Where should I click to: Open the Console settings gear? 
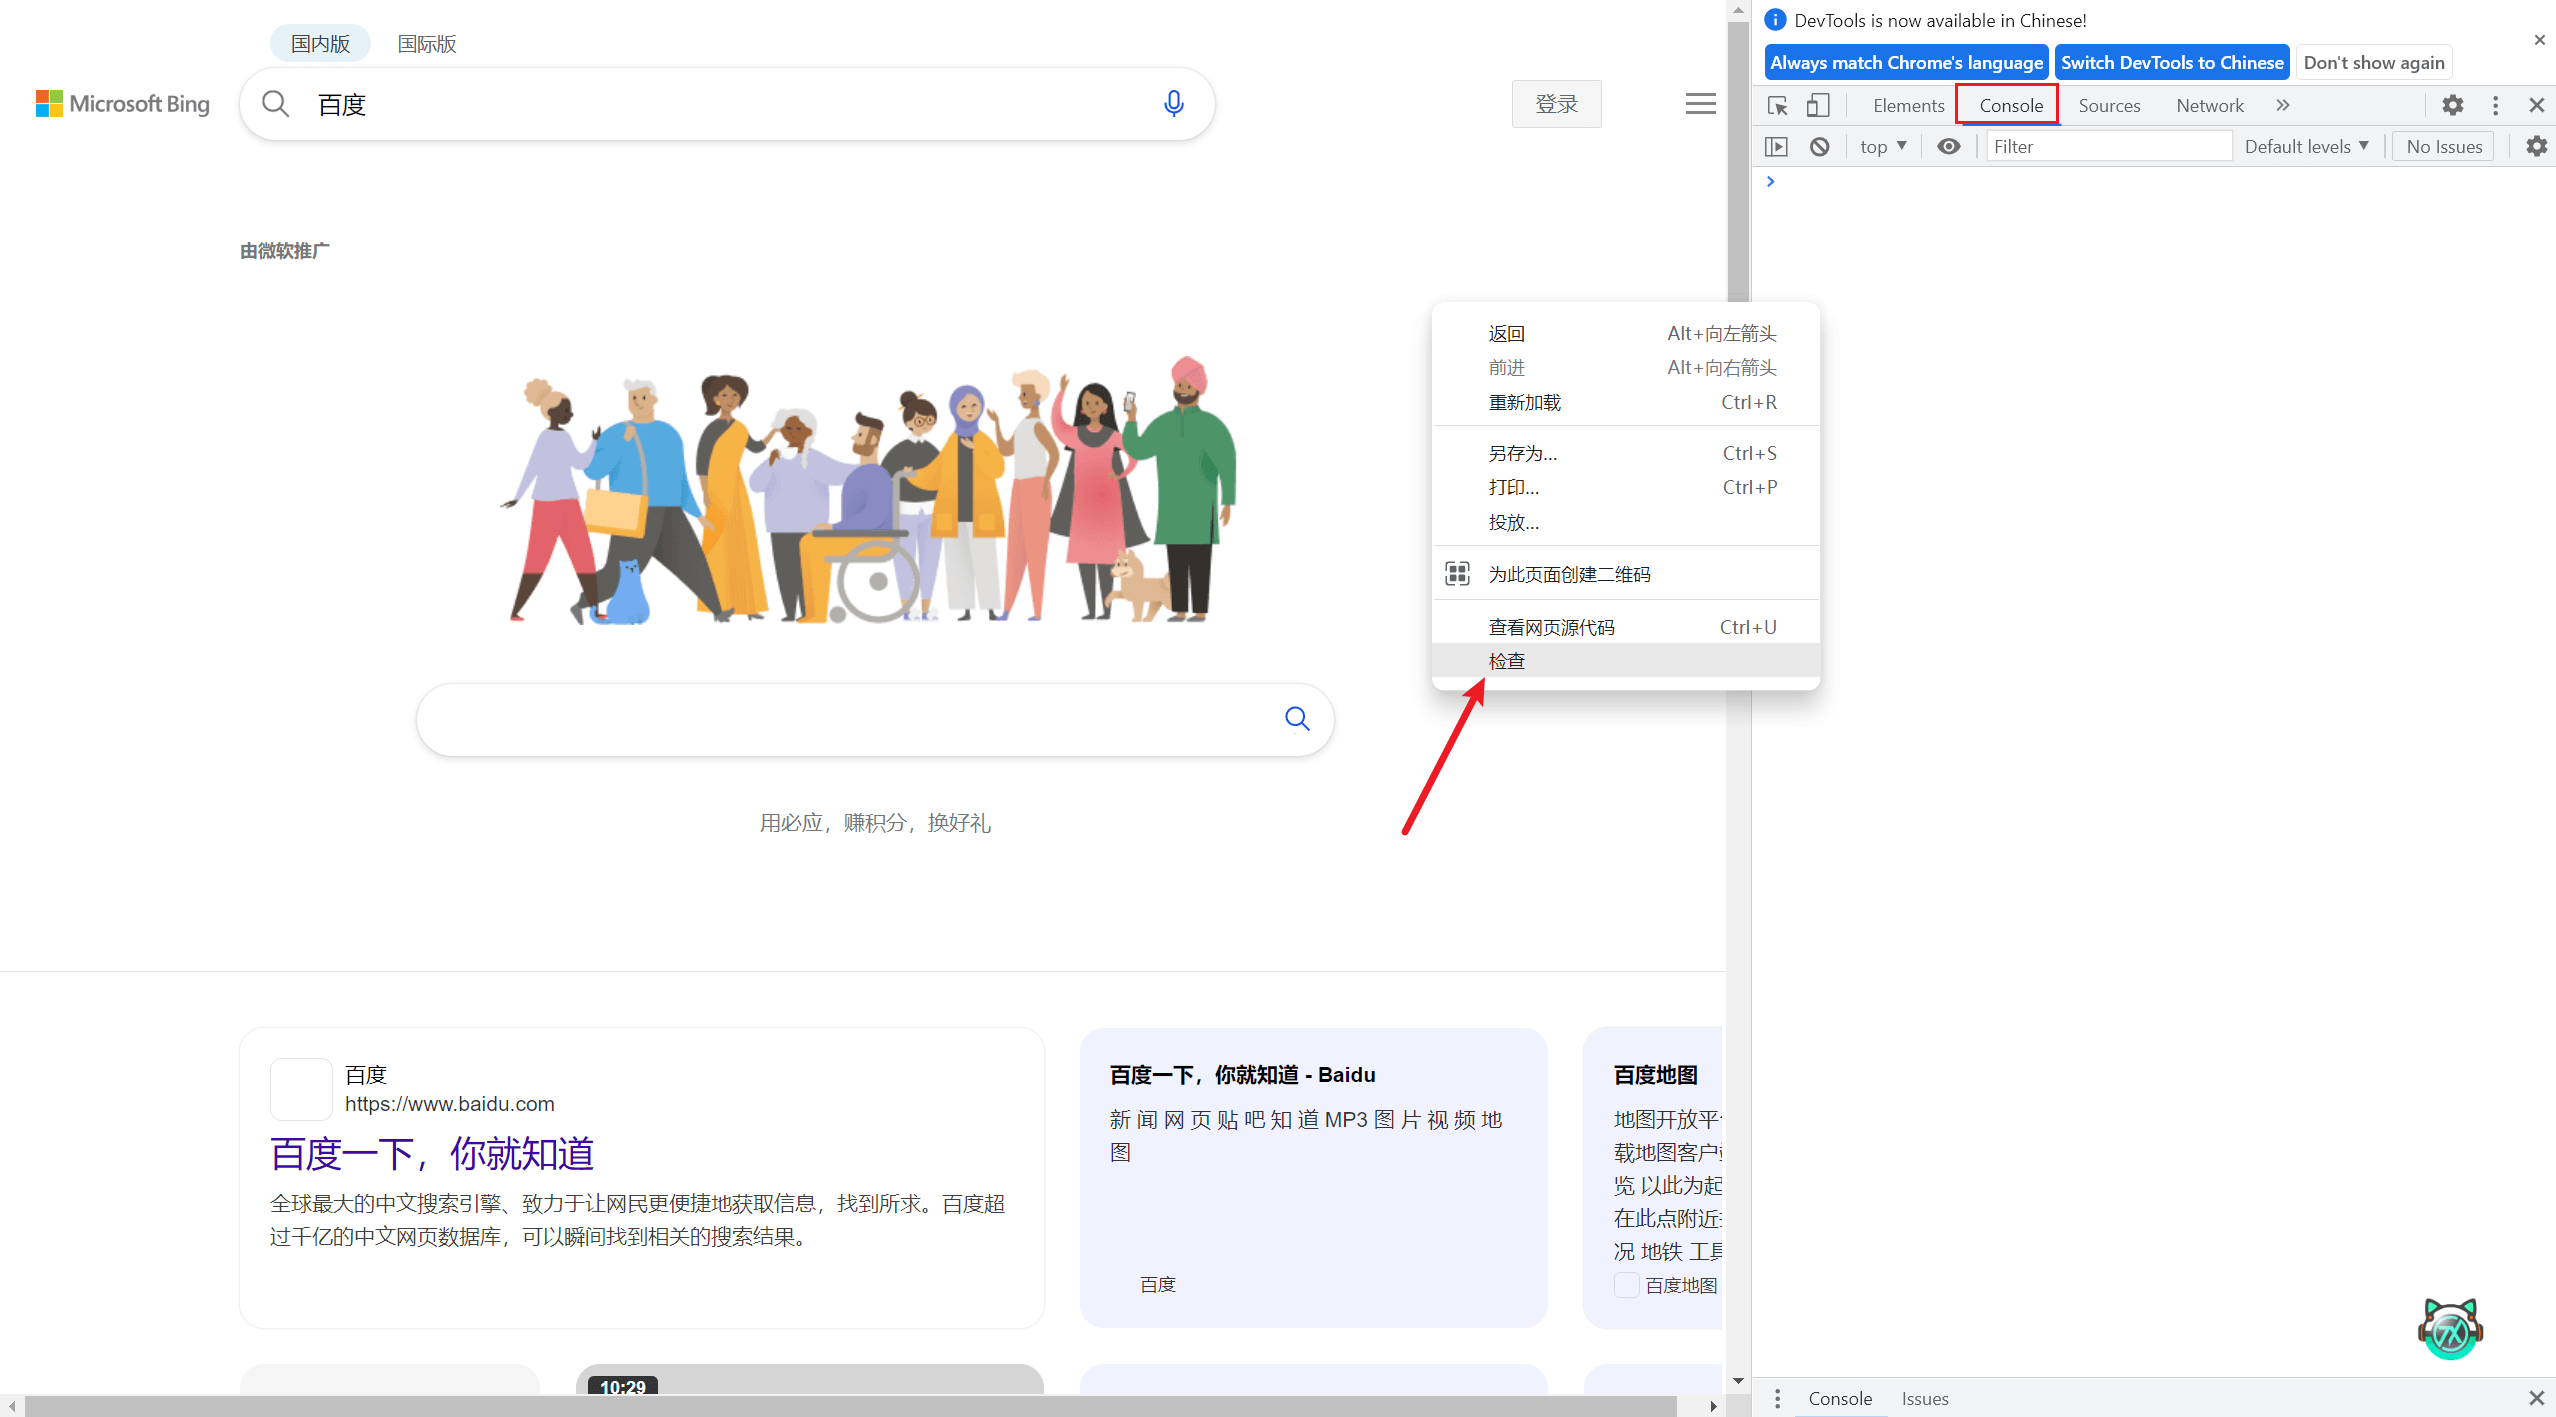pyautogui.click(x=2536, y=146)
